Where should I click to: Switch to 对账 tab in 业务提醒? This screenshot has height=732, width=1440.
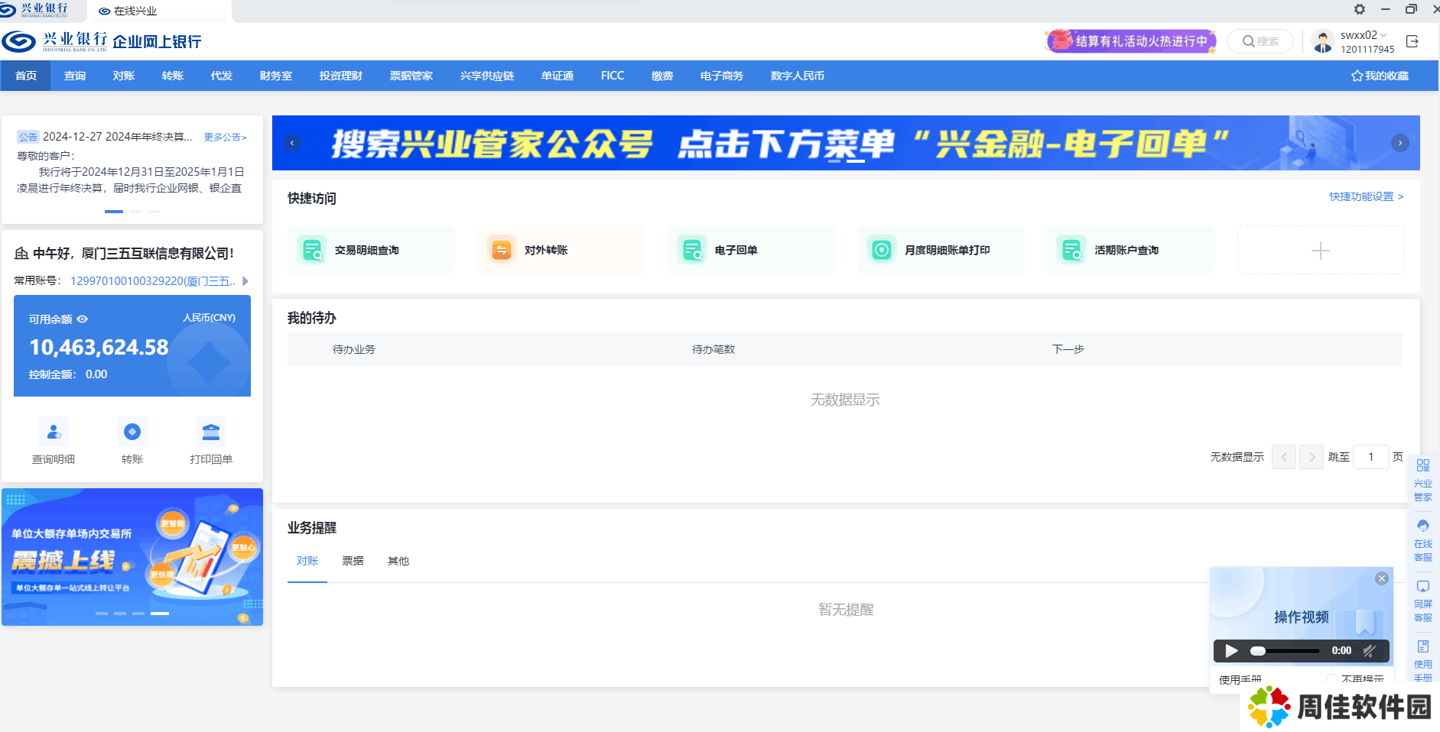click(307, 561)
